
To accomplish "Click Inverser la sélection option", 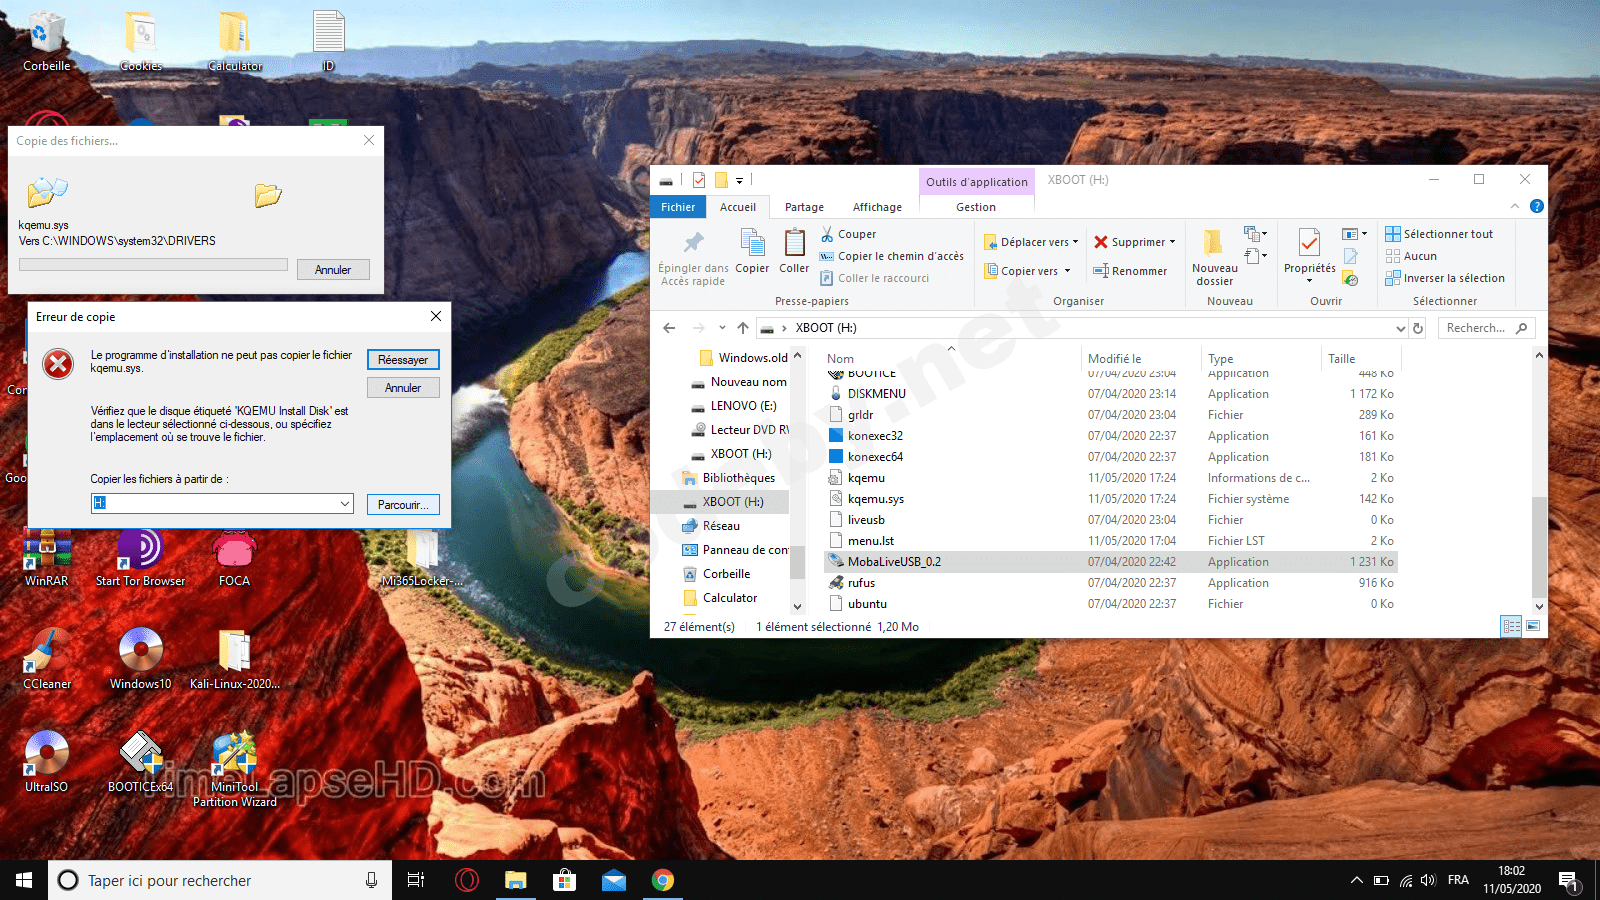I will pos(1453,278).
